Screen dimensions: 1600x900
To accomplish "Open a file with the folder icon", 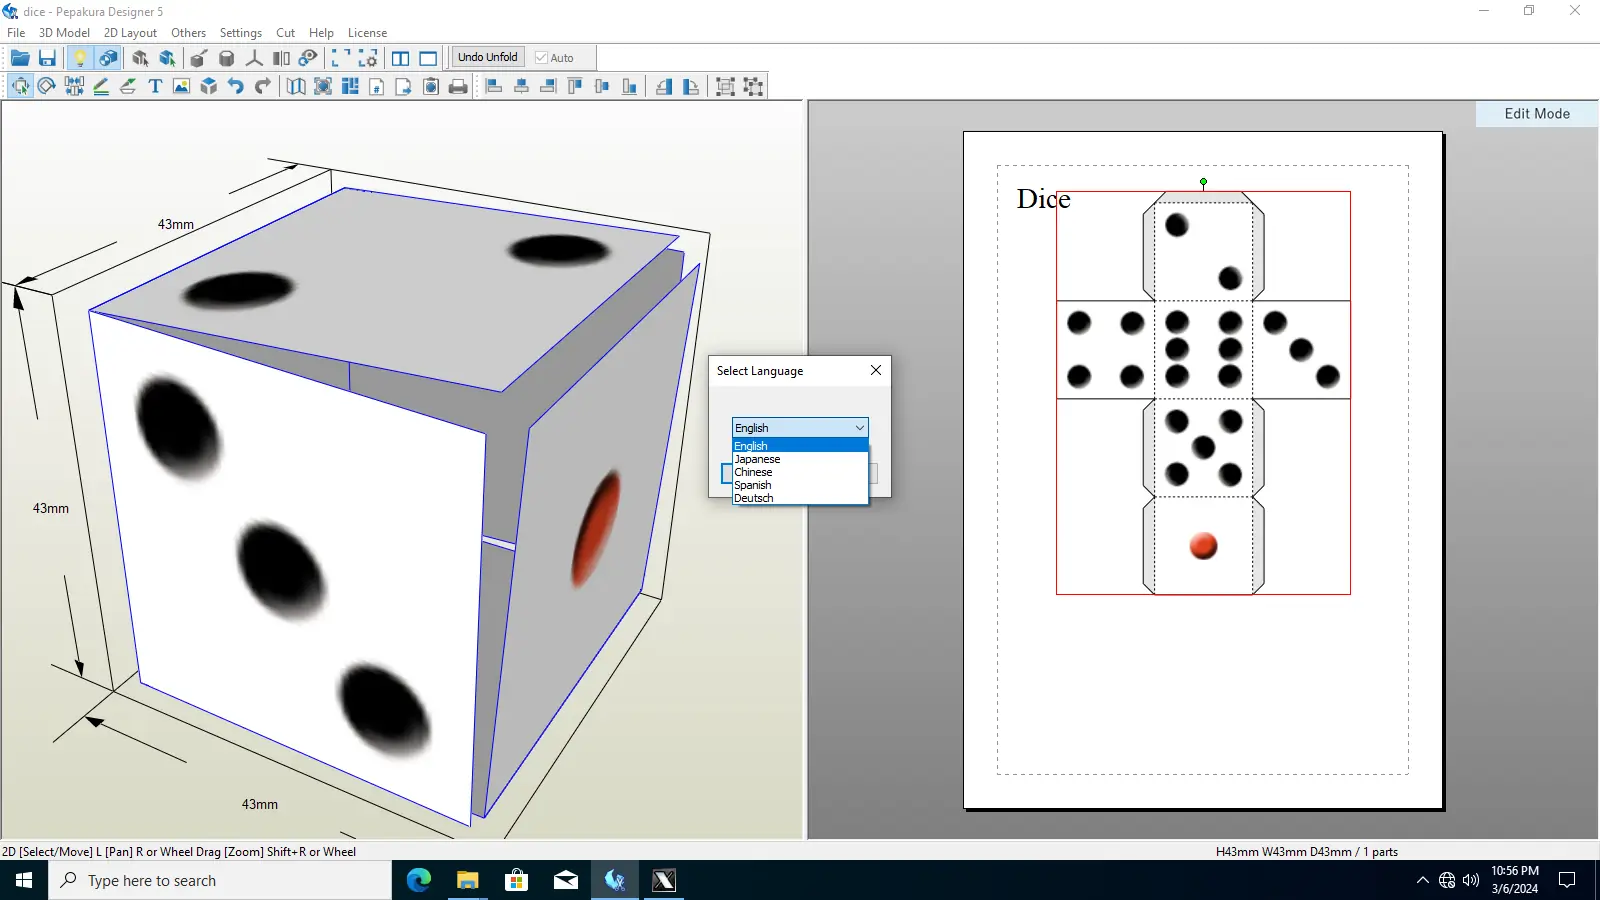I will [x=20, y=58].
